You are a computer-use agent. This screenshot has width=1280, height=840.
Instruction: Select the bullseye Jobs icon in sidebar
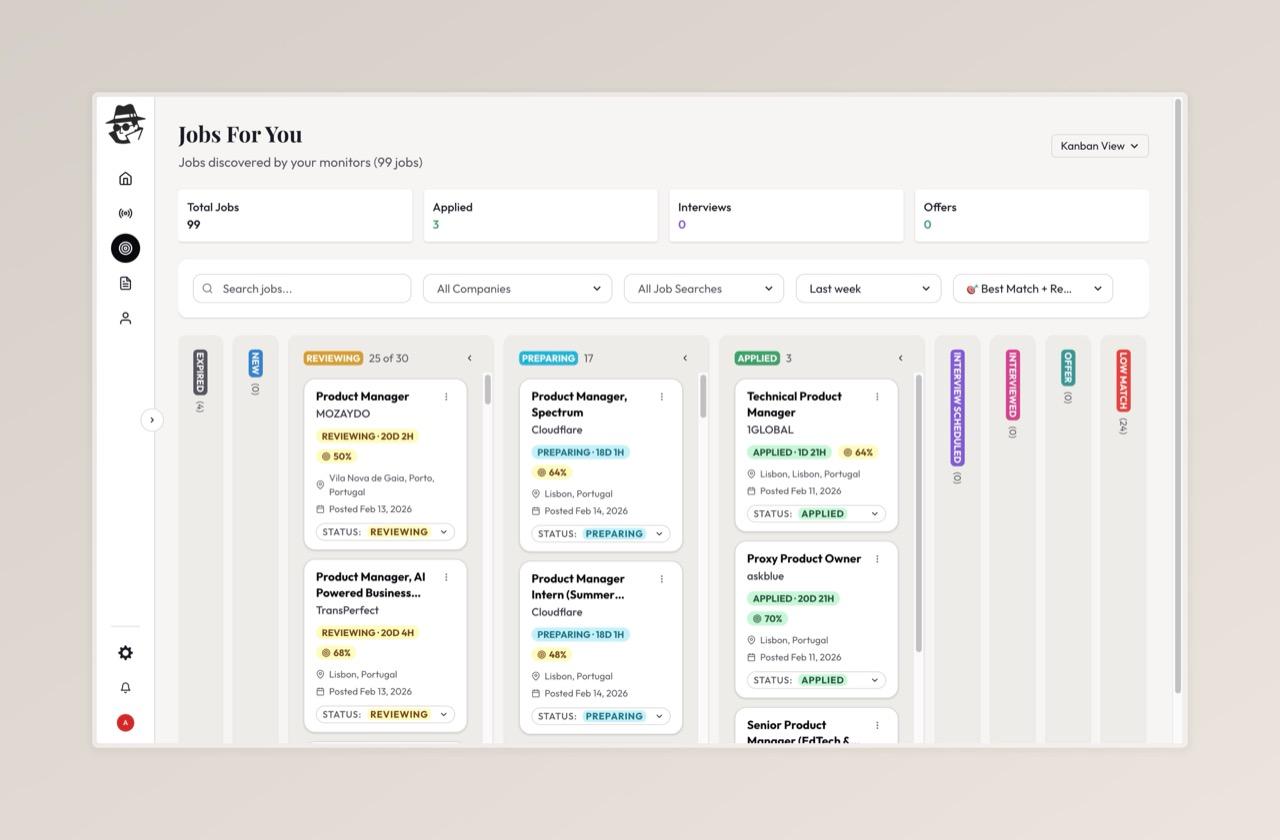click(125, 247)
